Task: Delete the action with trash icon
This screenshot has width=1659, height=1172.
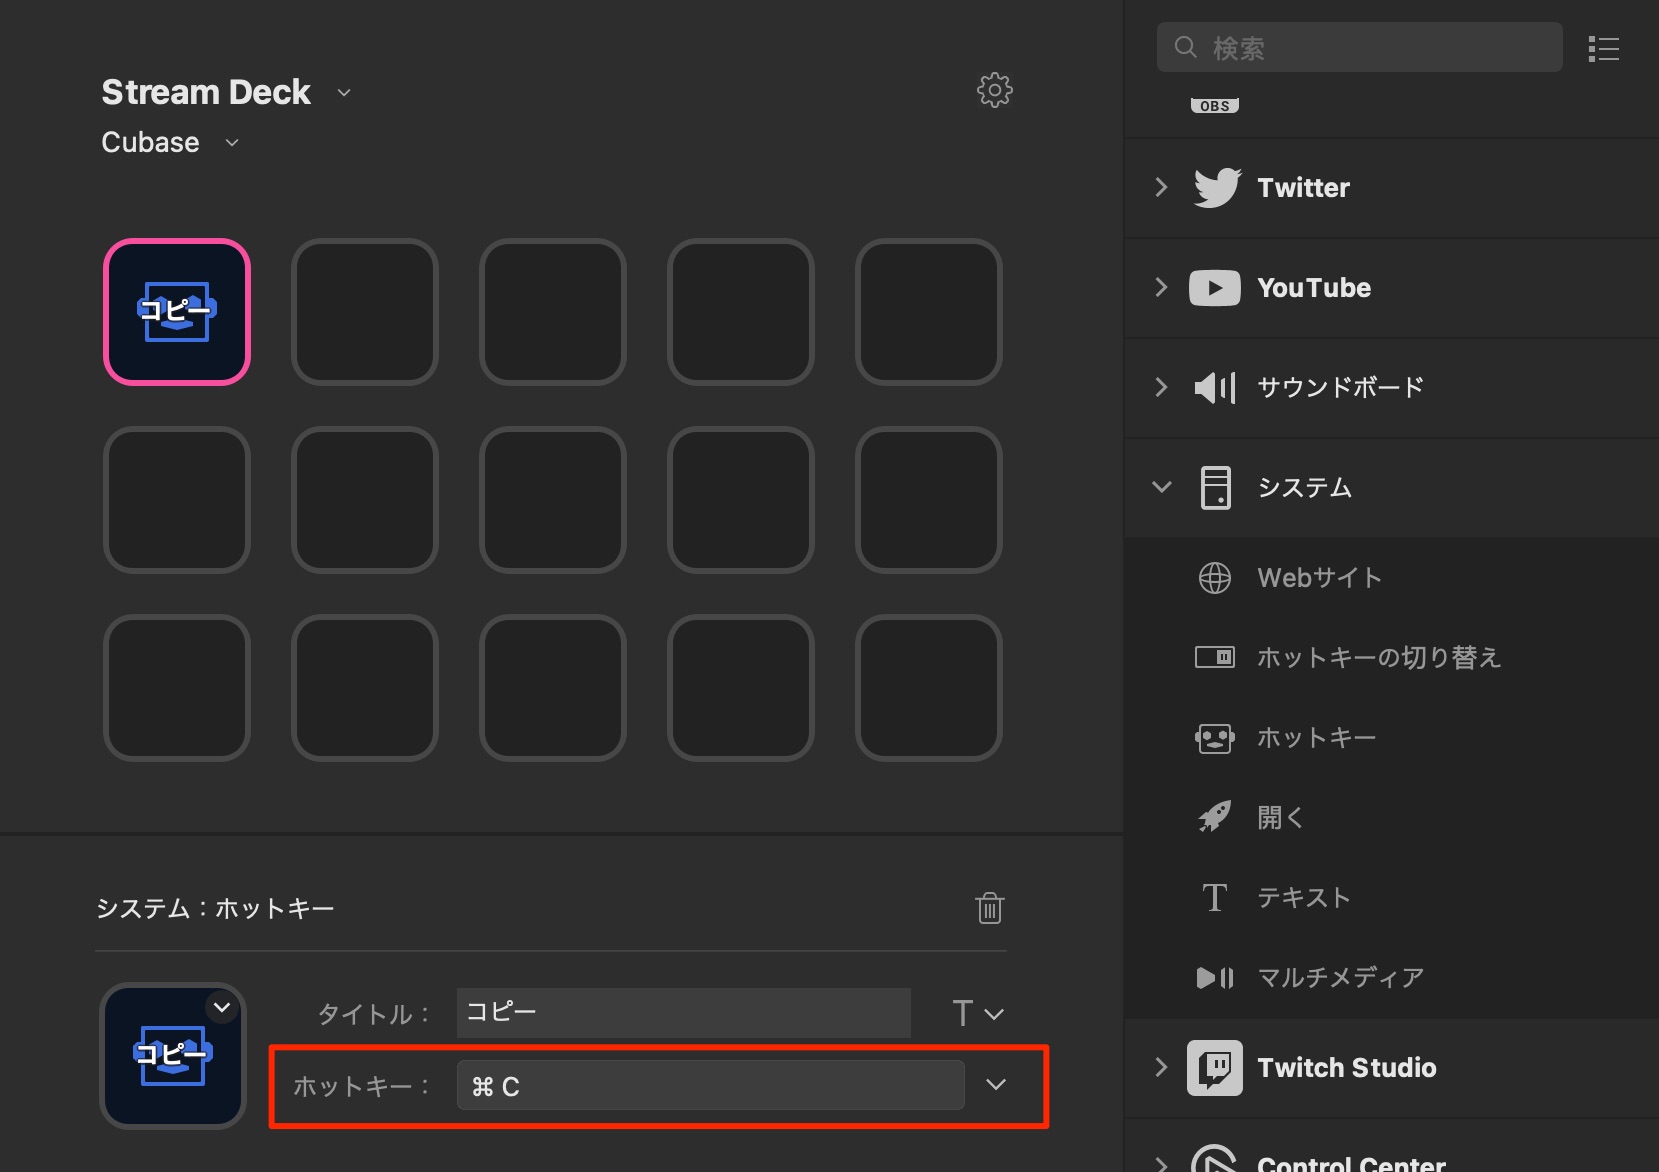Action: tap(989, 908)
